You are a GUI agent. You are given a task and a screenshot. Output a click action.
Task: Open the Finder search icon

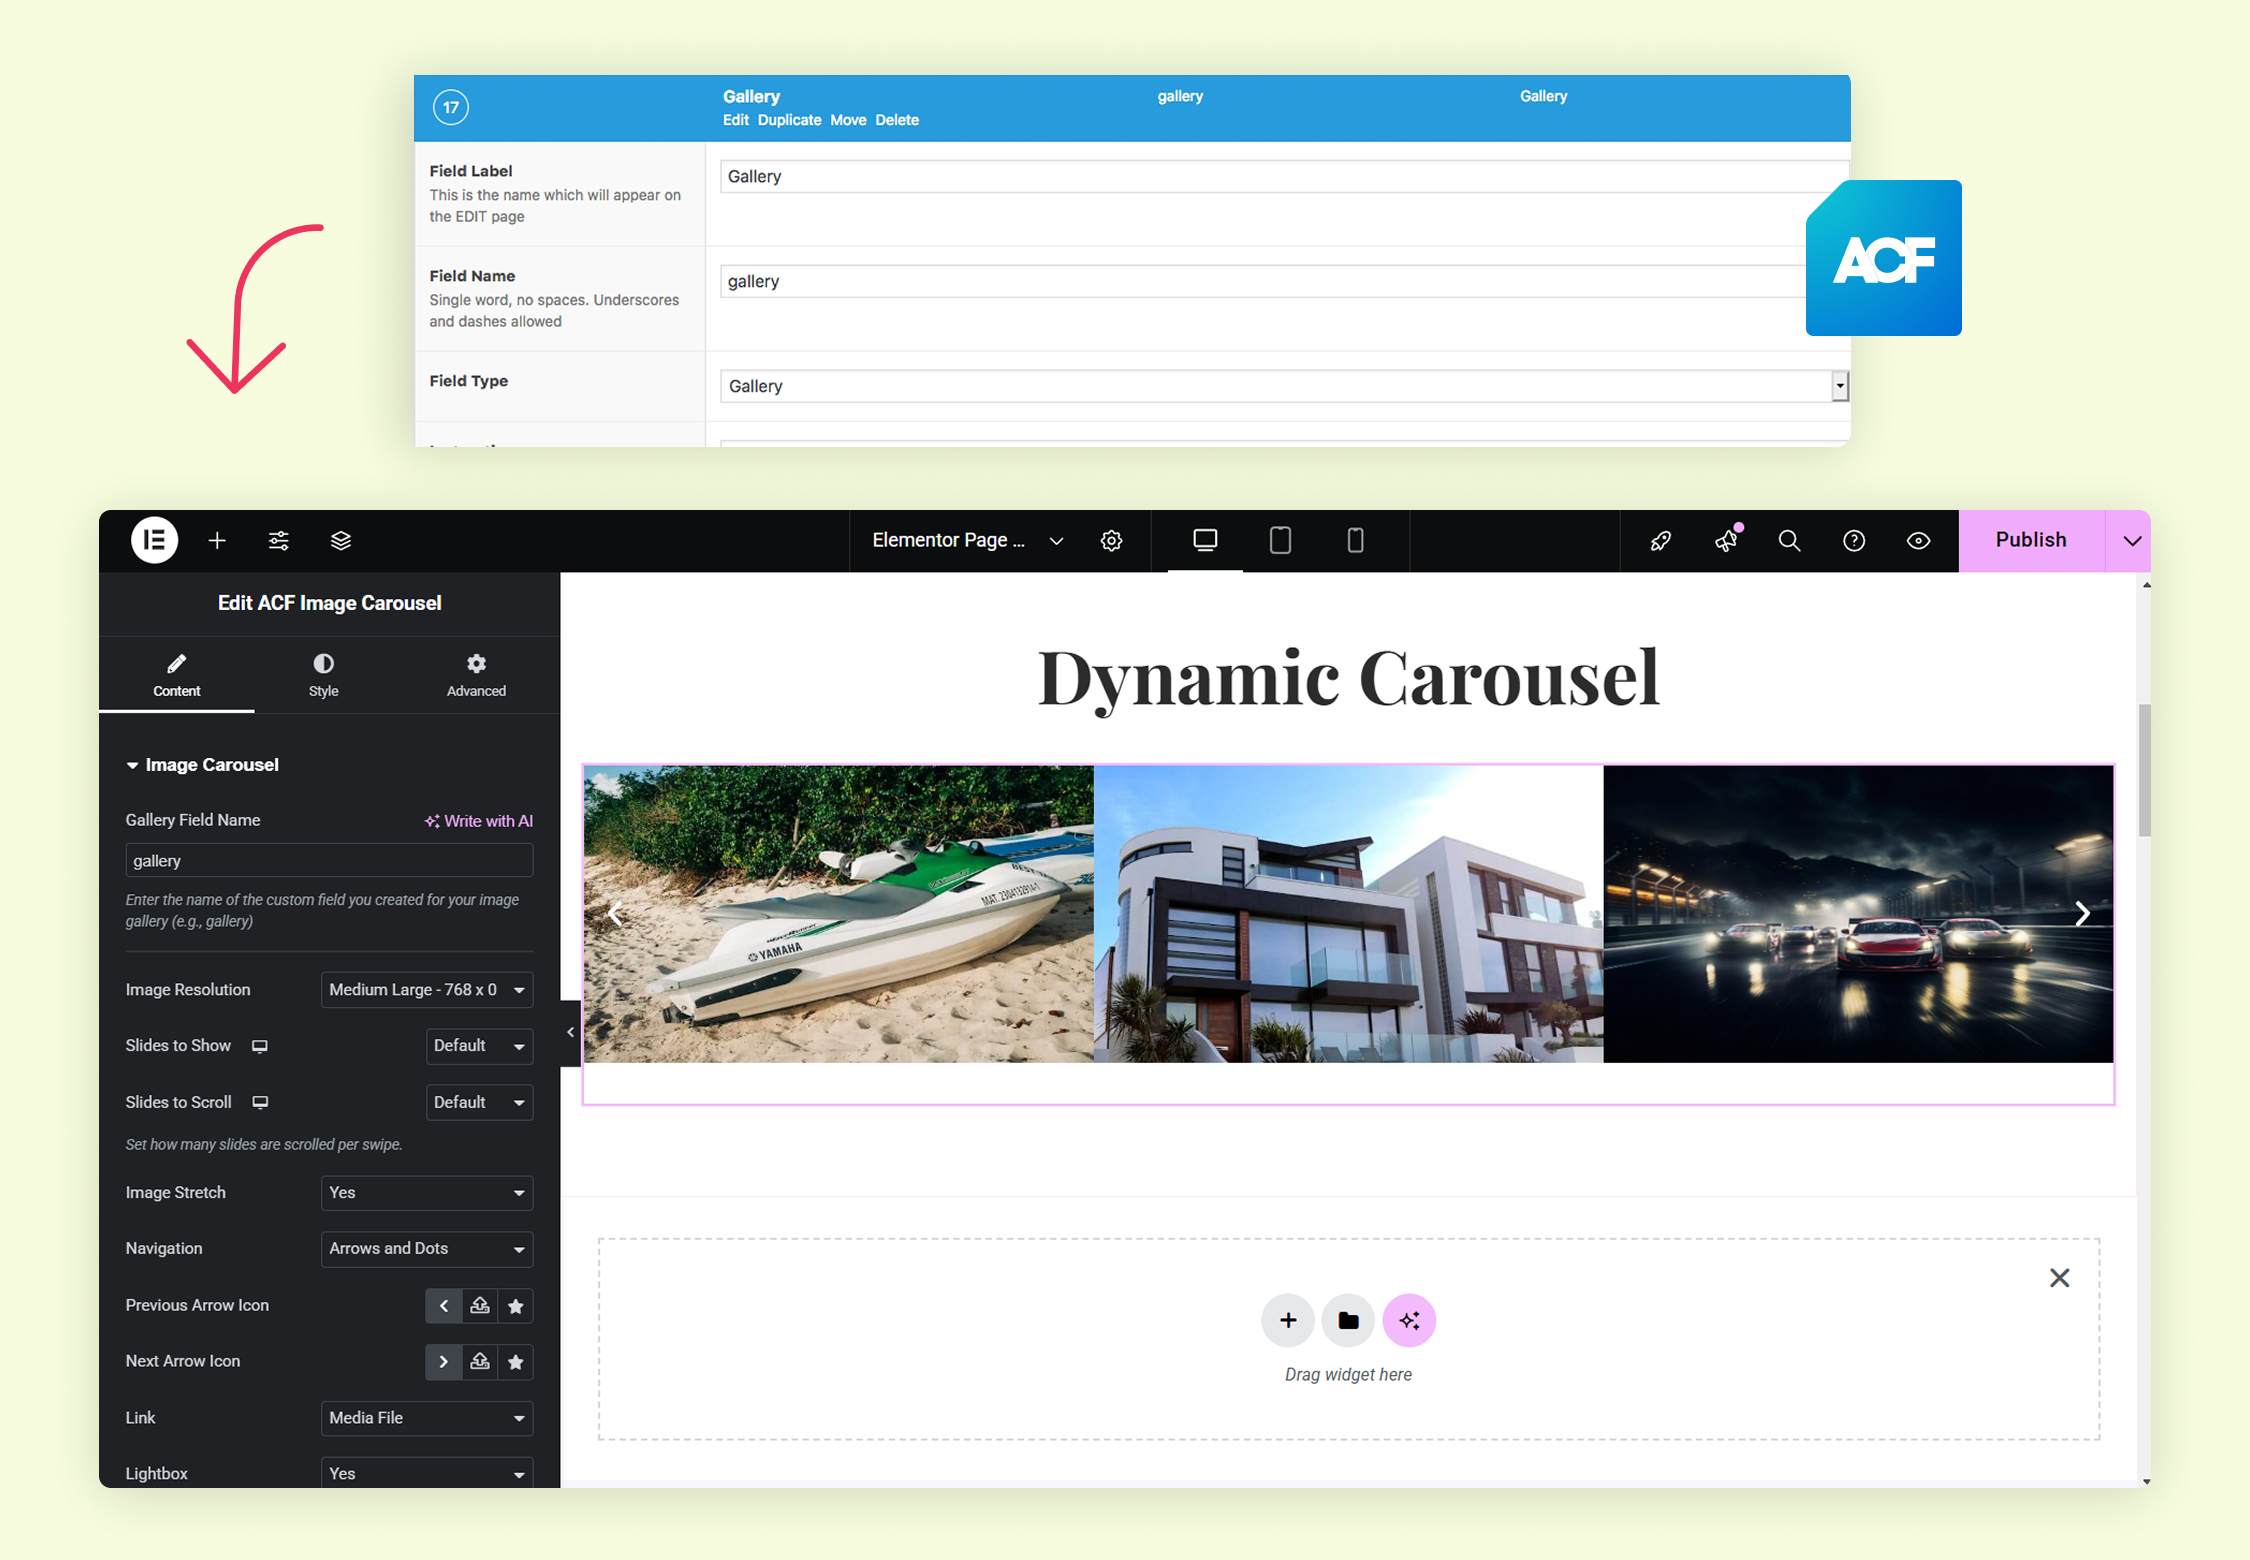(1789, 541)
